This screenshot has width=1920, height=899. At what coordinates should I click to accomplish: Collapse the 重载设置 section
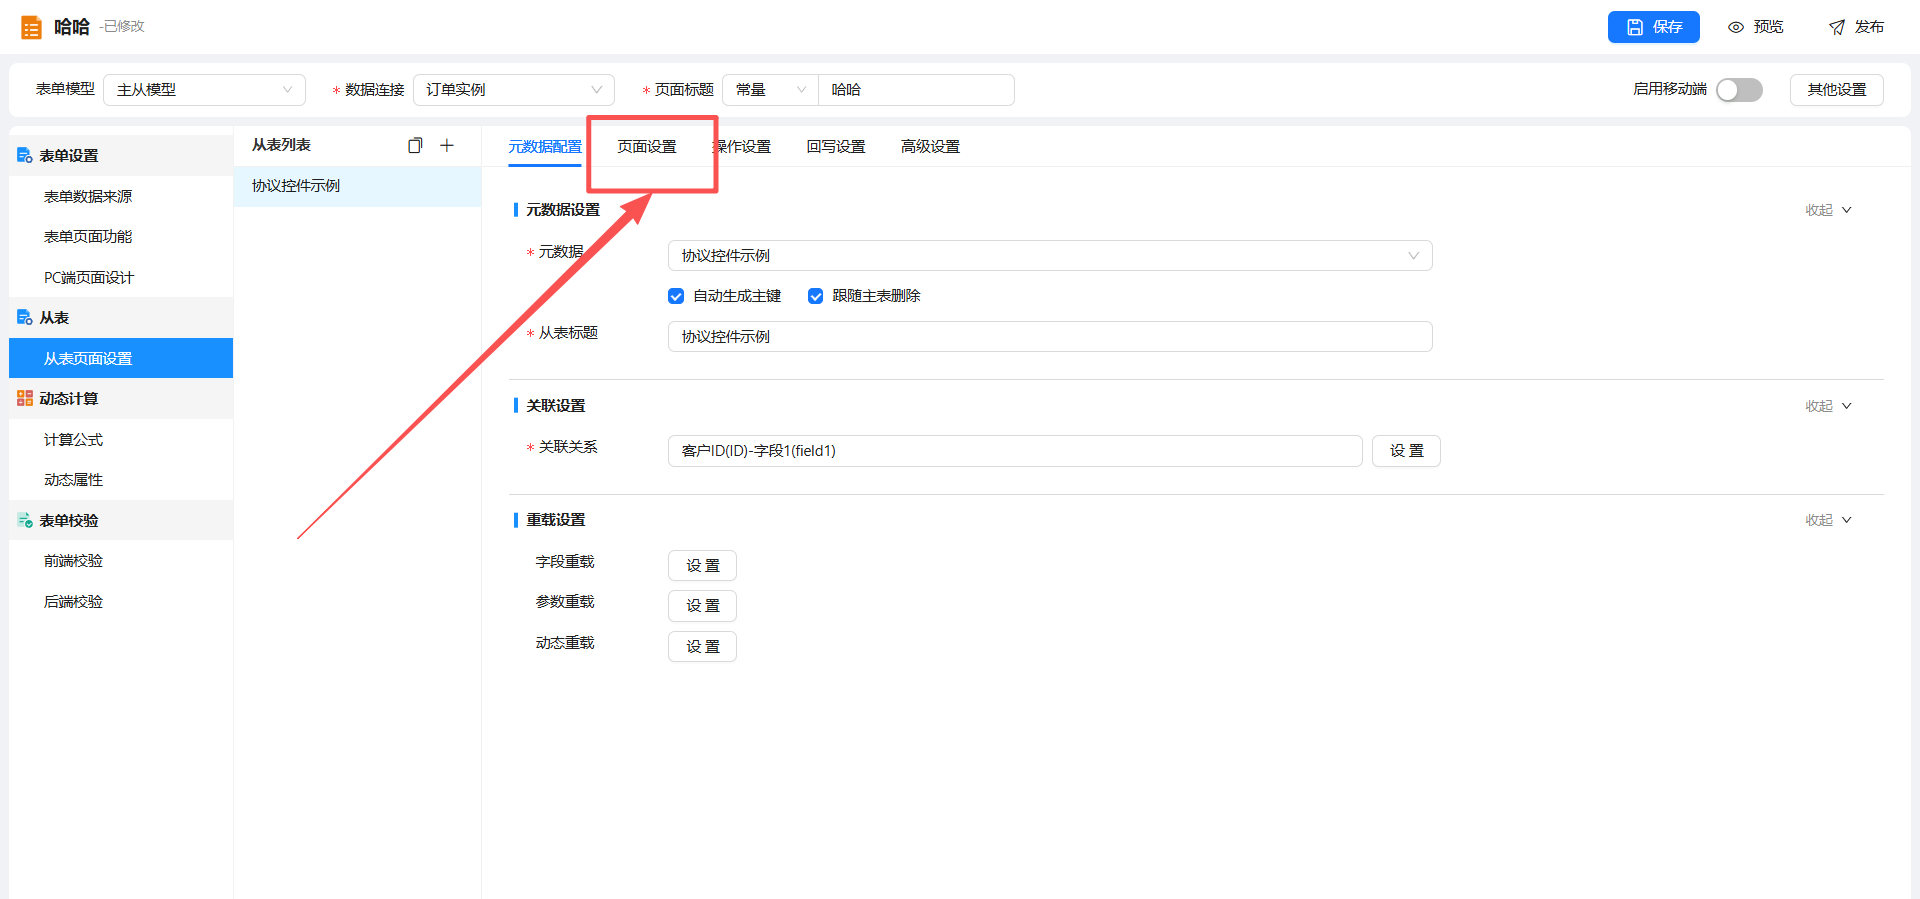click(1828, 520)
